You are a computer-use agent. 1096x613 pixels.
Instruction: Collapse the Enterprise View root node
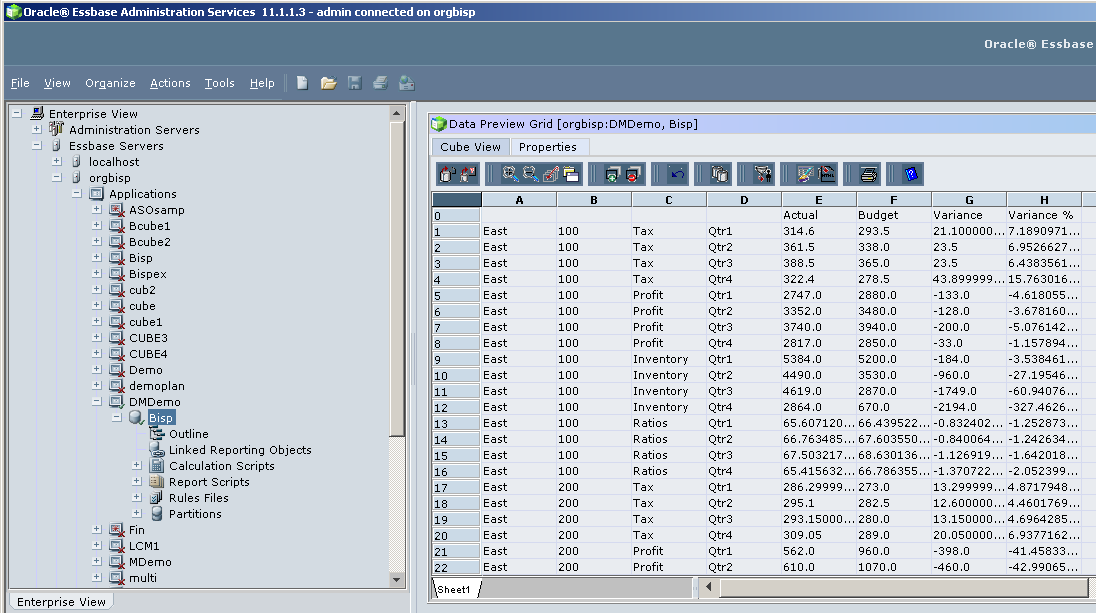(17, 113)
